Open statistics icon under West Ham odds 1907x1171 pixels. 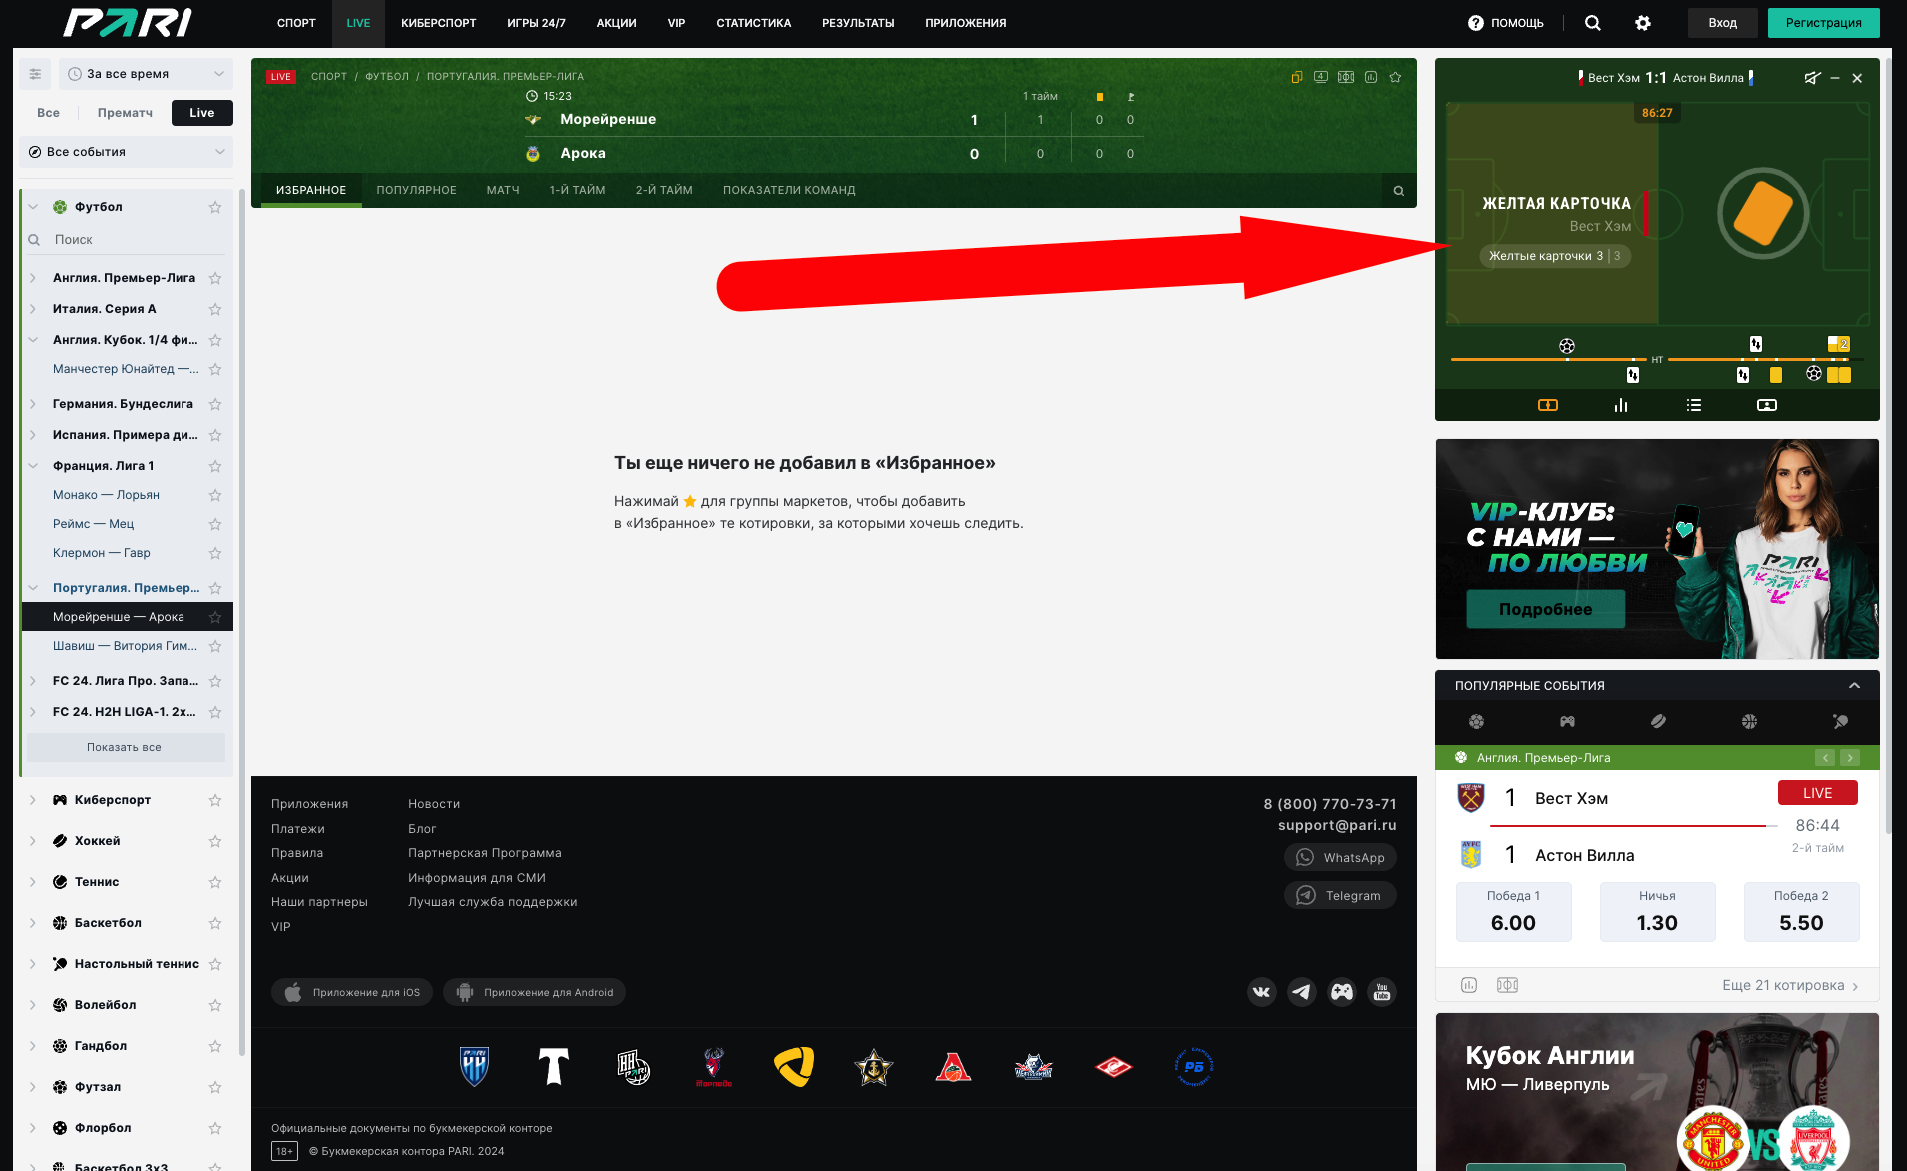click(x=1469, y=985)
